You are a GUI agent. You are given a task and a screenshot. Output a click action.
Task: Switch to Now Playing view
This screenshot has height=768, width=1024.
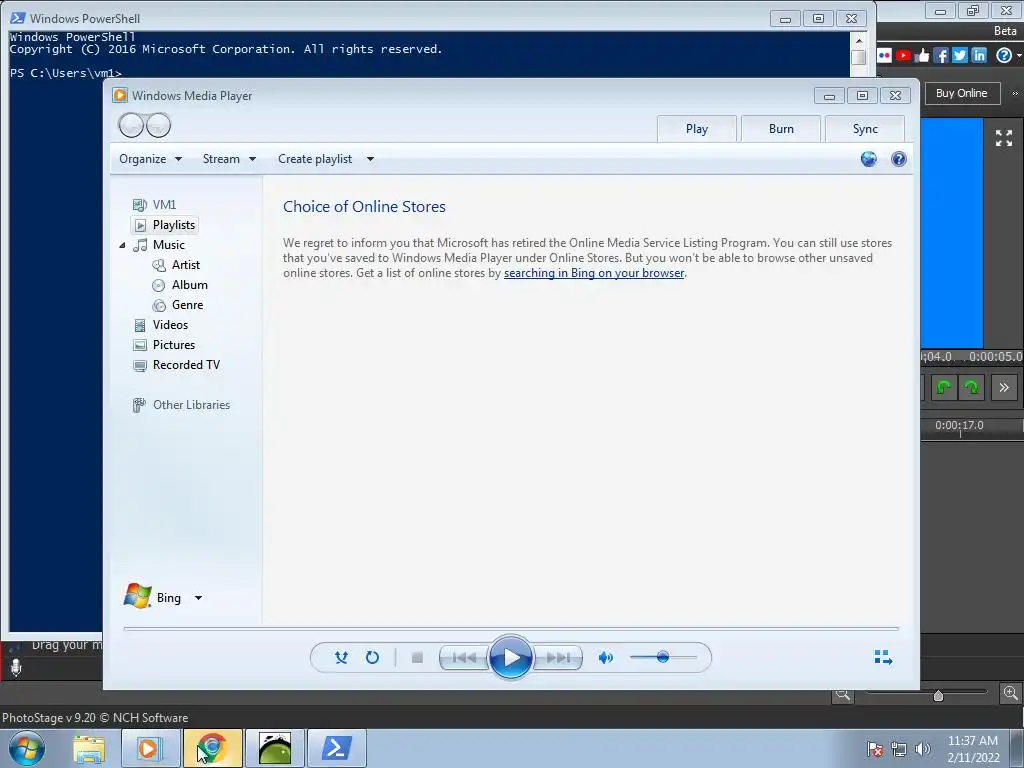point(883,657)
